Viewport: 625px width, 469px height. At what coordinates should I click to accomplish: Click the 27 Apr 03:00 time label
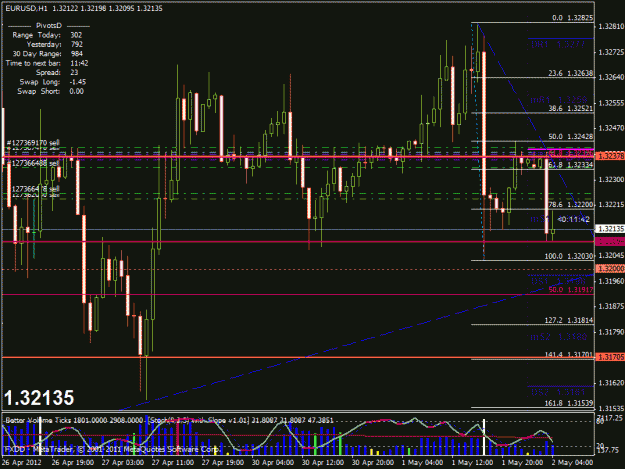tap(123, 463)
